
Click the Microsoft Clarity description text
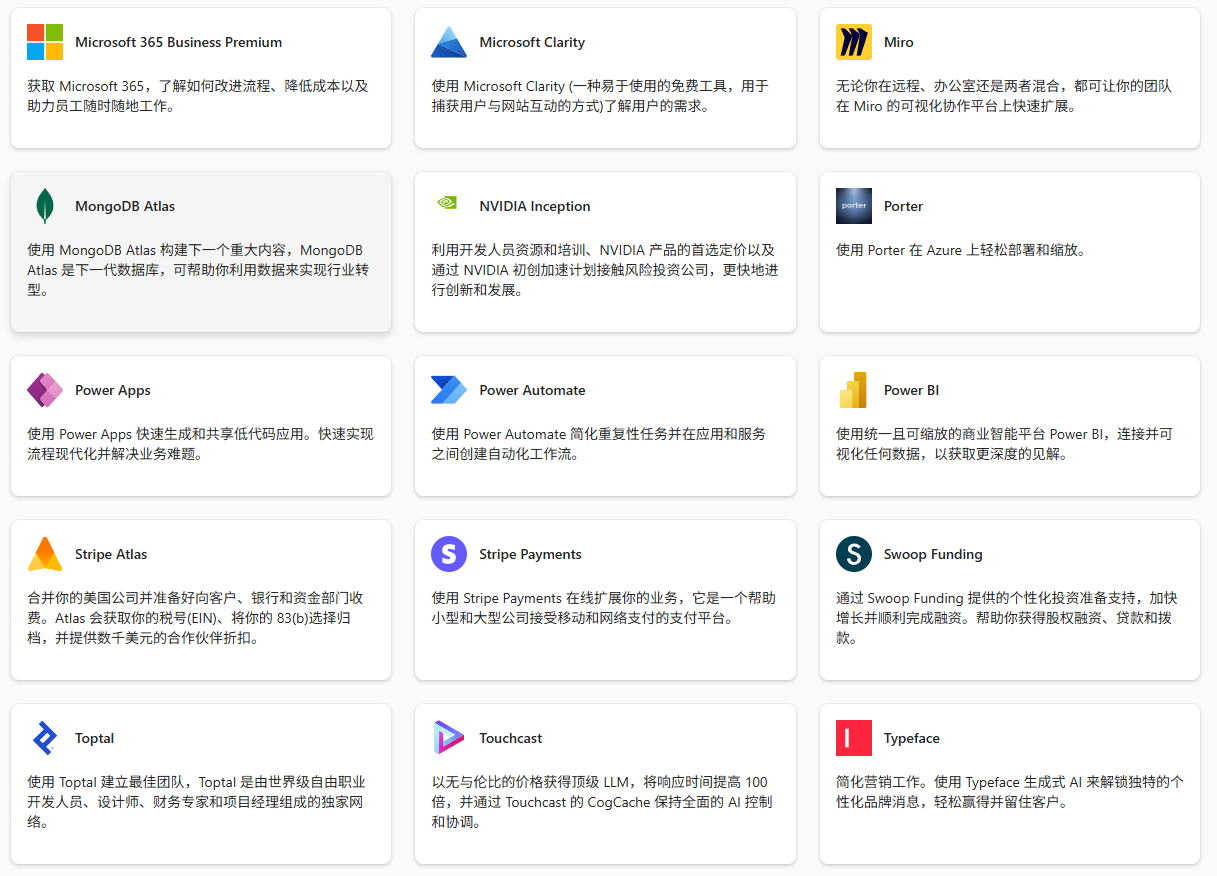(x=600, y=96)
